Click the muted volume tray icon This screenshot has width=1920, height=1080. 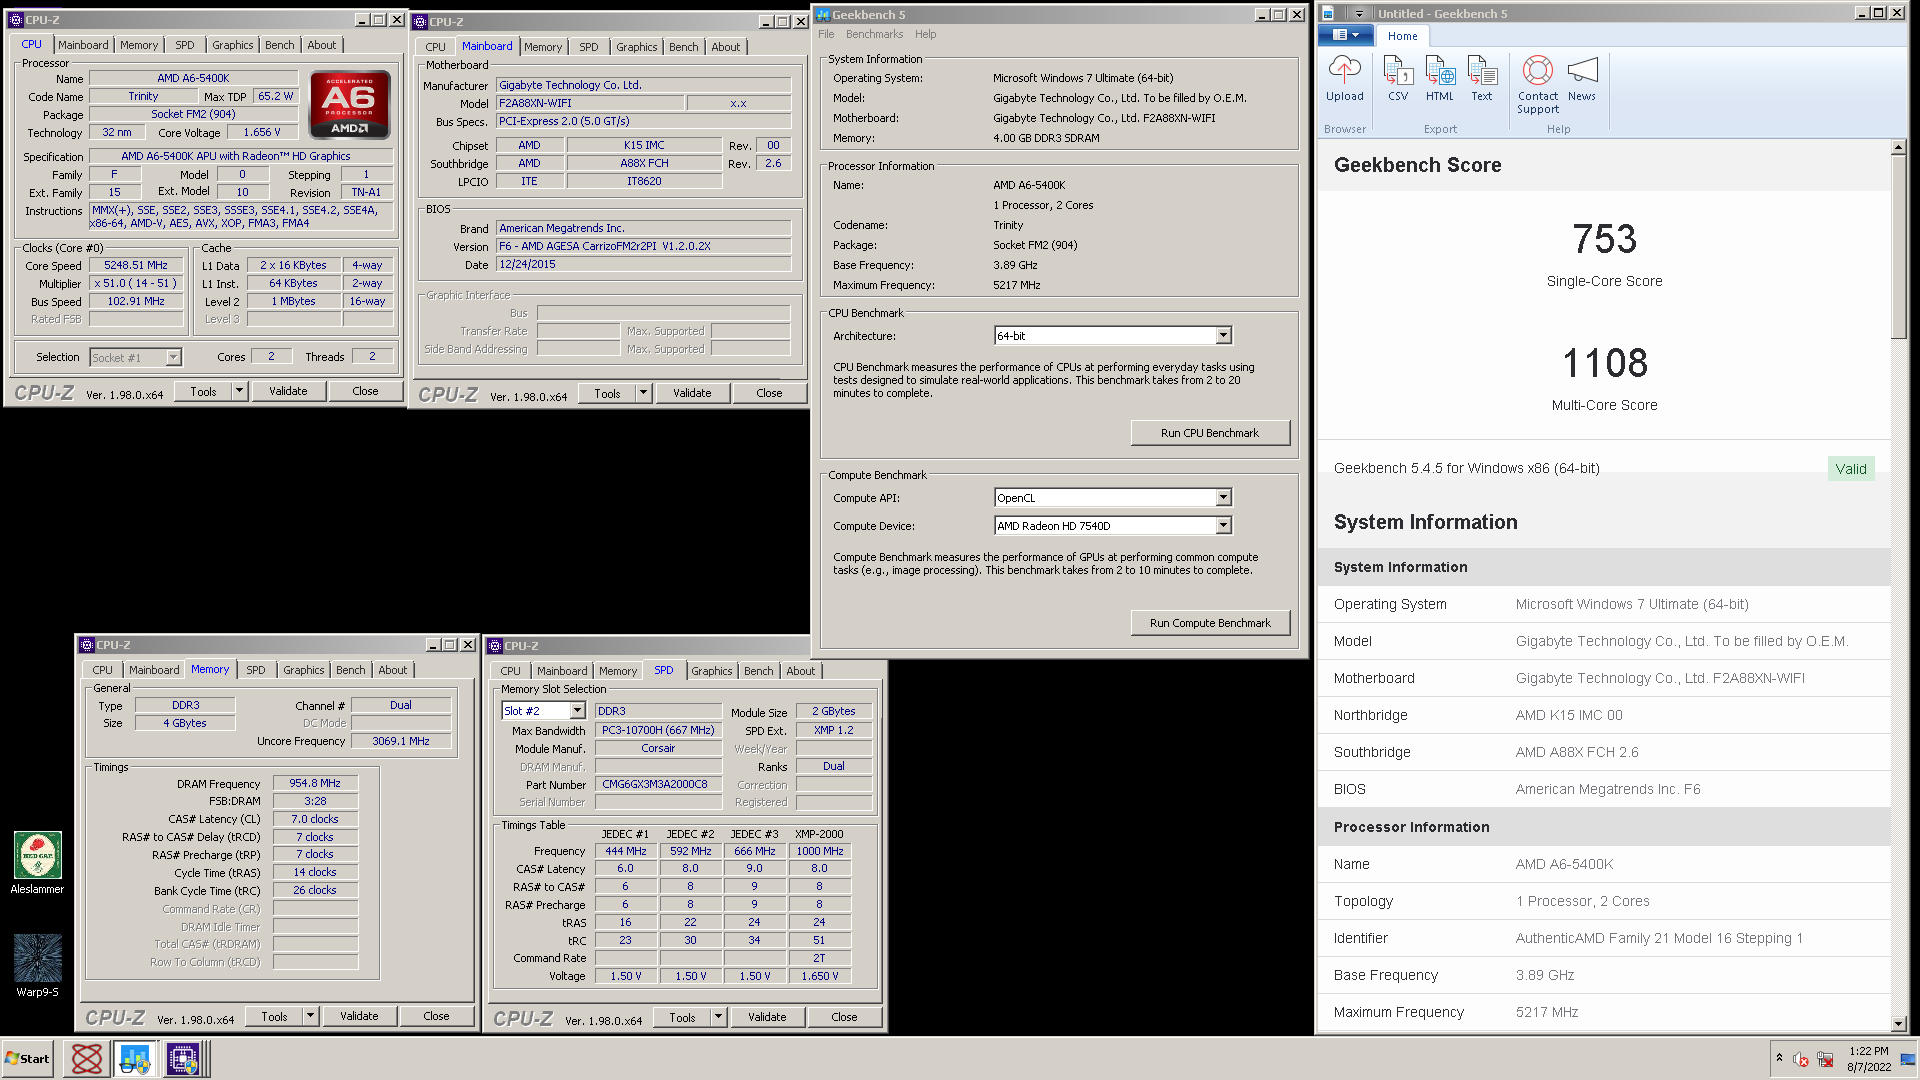[1801, 1059]
